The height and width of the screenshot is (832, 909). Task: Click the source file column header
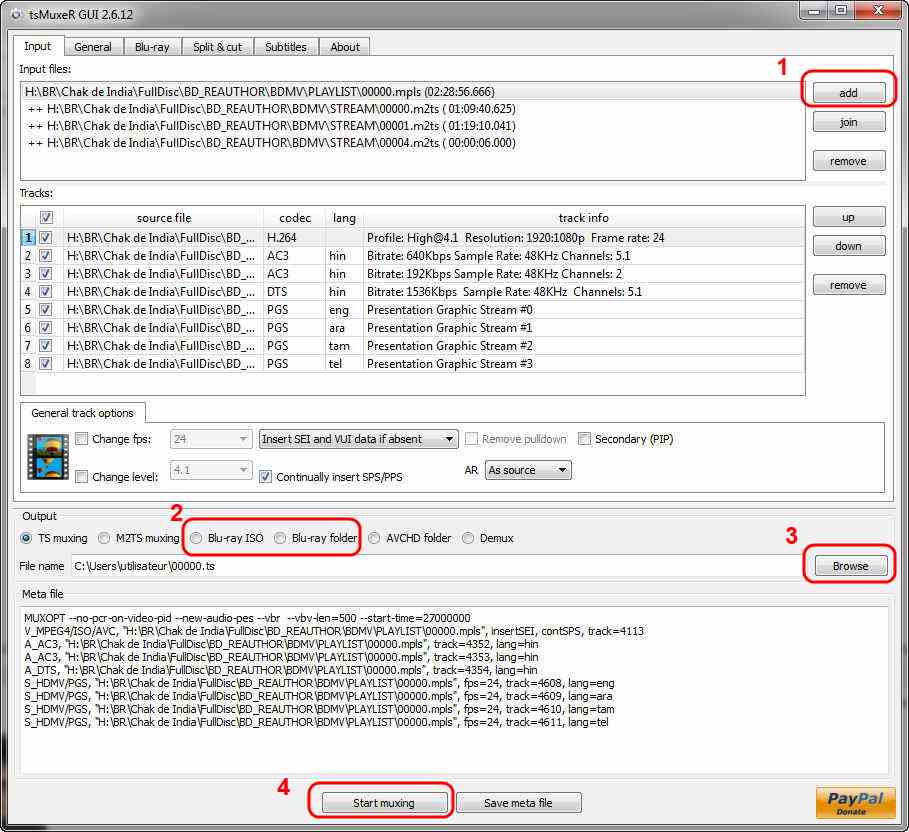tap(163, 217)
